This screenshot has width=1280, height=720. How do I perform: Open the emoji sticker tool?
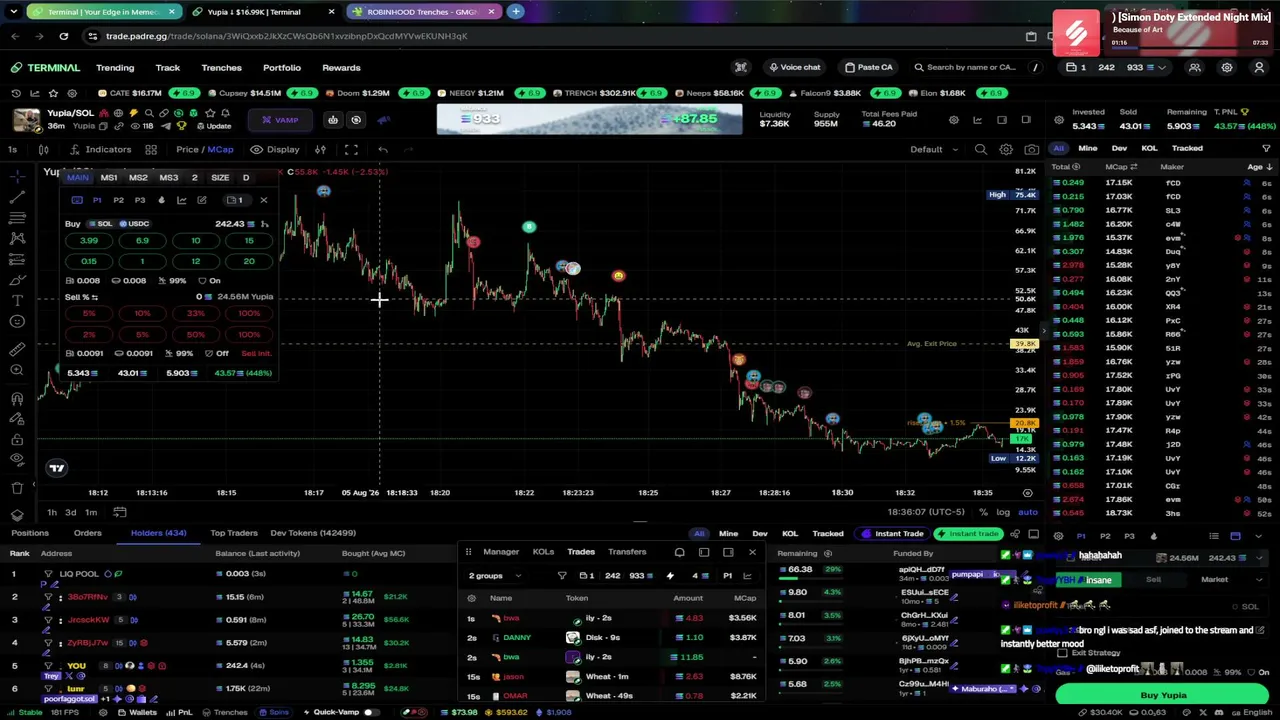pos(17,321)
